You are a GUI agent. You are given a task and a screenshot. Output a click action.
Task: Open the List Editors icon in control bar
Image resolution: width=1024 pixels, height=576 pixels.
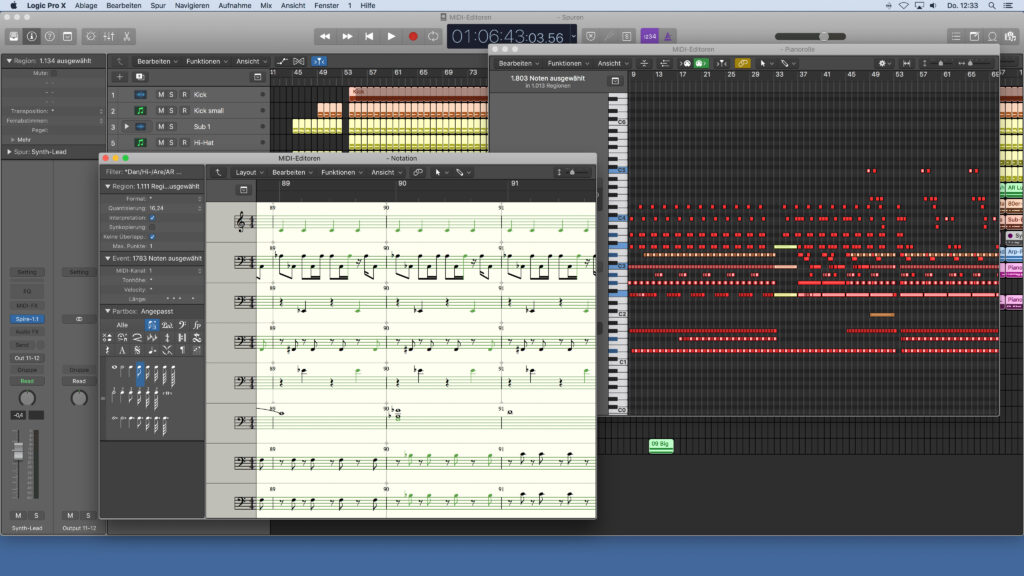click(955, 37)
